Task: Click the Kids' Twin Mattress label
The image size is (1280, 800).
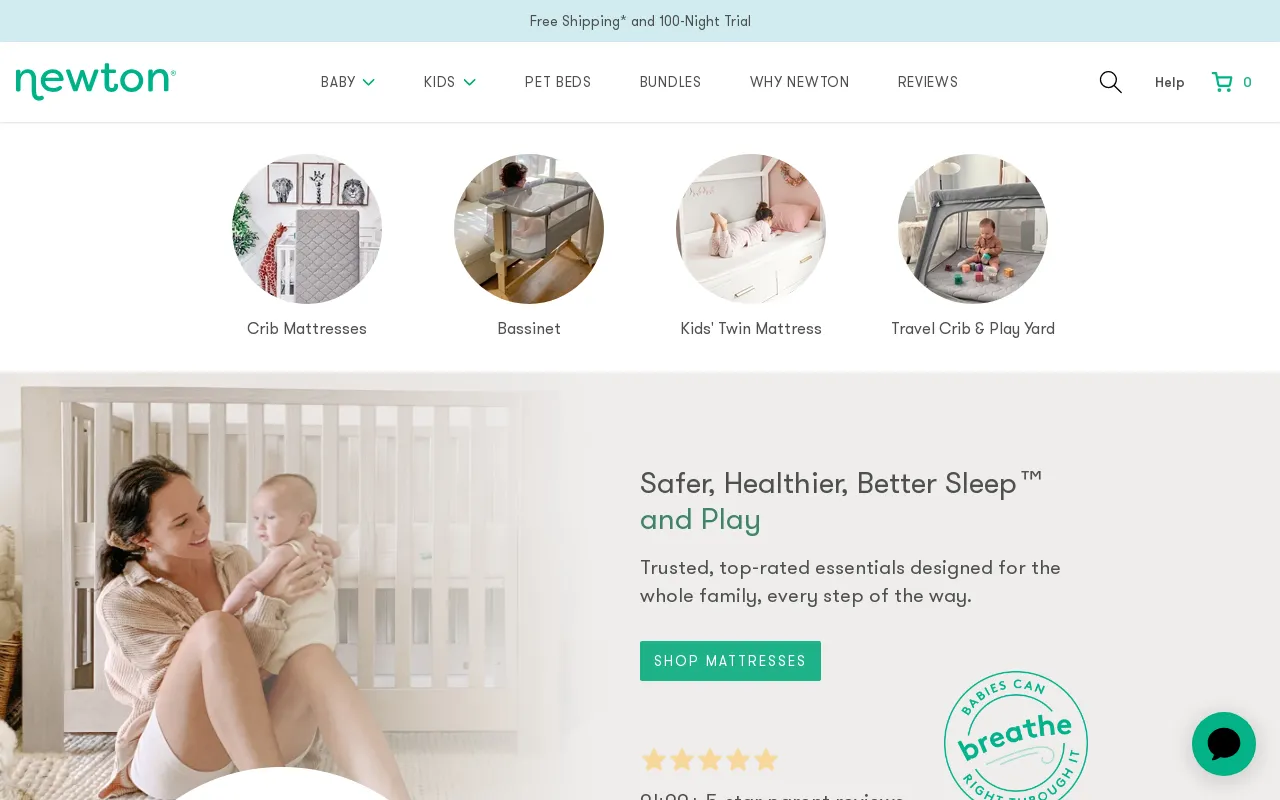Action: (751, 329)
